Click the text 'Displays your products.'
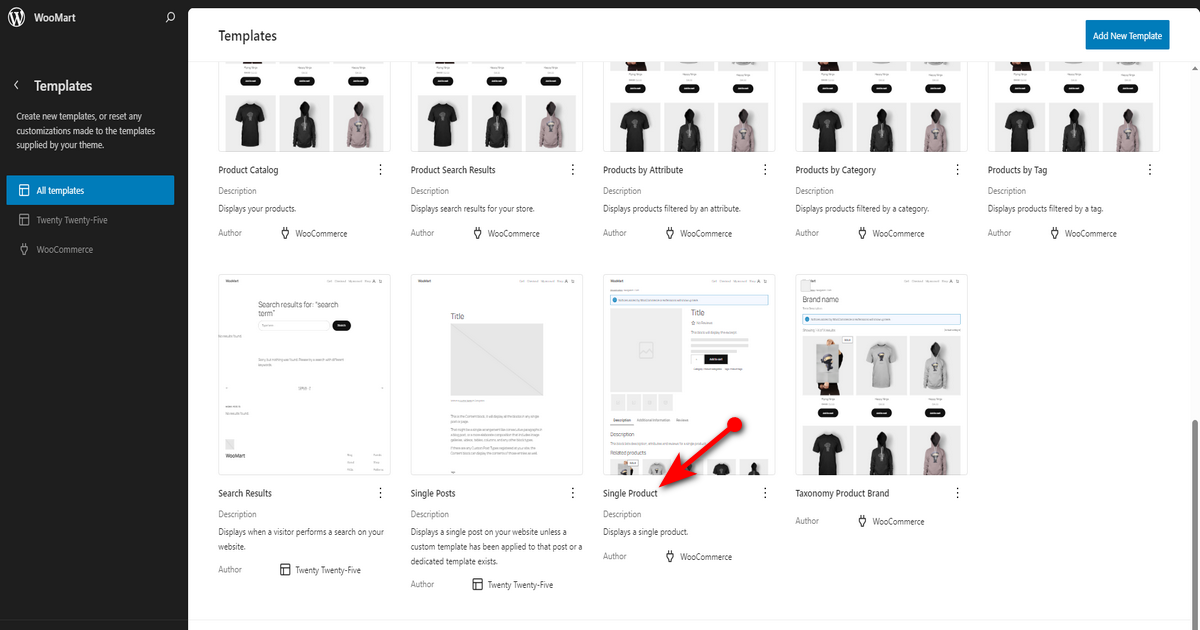The height and width of the screenshot is (630, 1200). pyautogui.click(x=258, y=209)
